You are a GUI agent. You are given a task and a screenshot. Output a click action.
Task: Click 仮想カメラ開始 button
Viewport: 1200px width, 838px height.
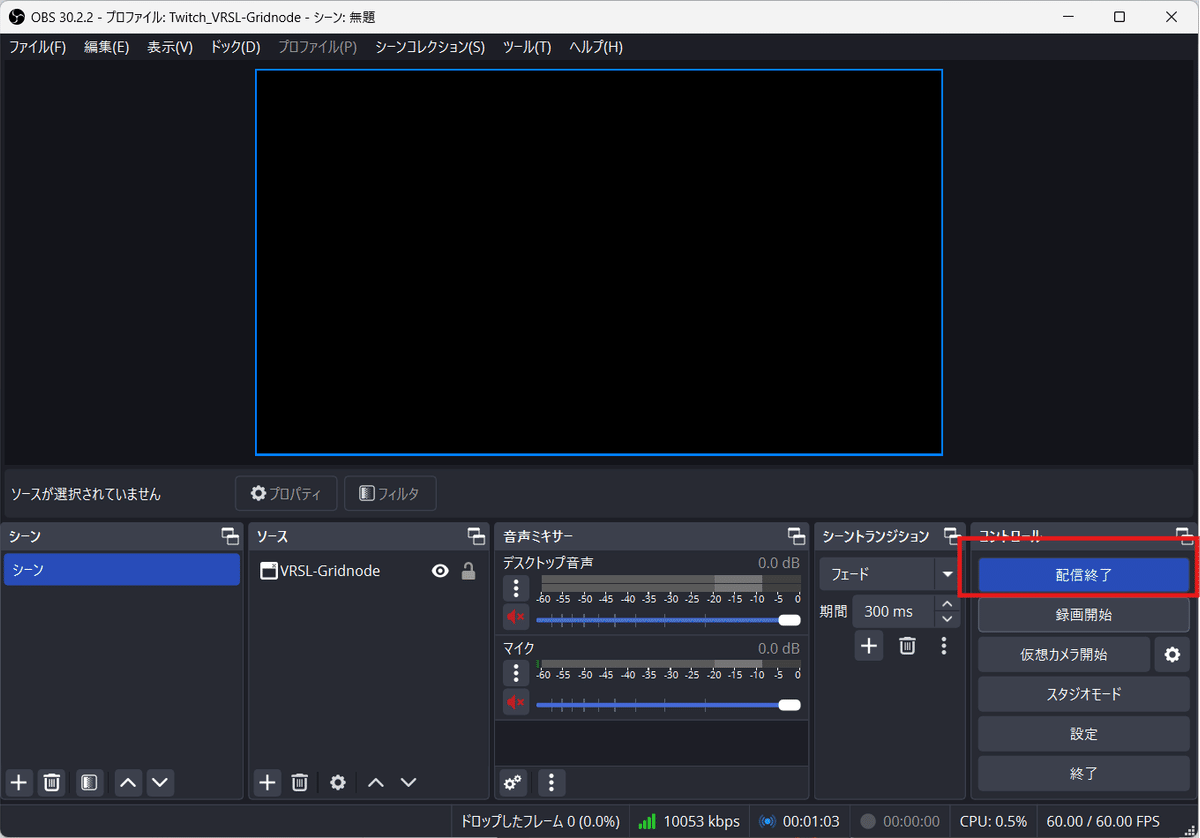(x=1064, y=655)
